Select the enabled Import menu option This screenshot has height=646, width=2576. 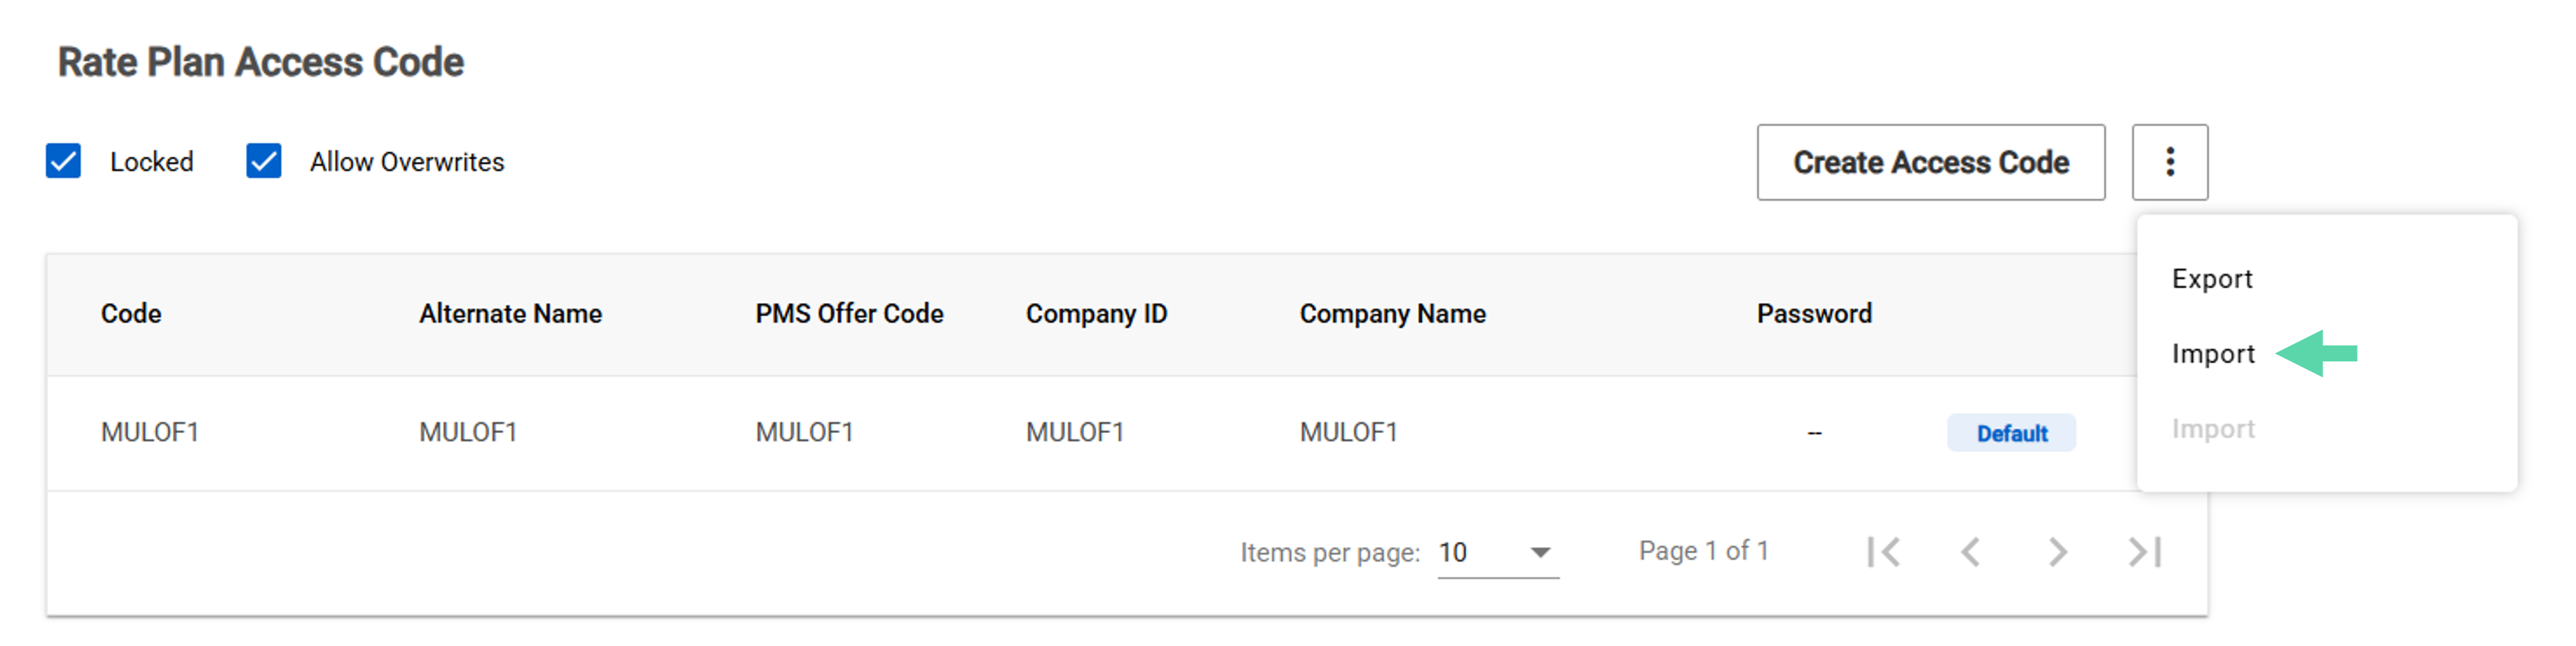(2212, 354)
